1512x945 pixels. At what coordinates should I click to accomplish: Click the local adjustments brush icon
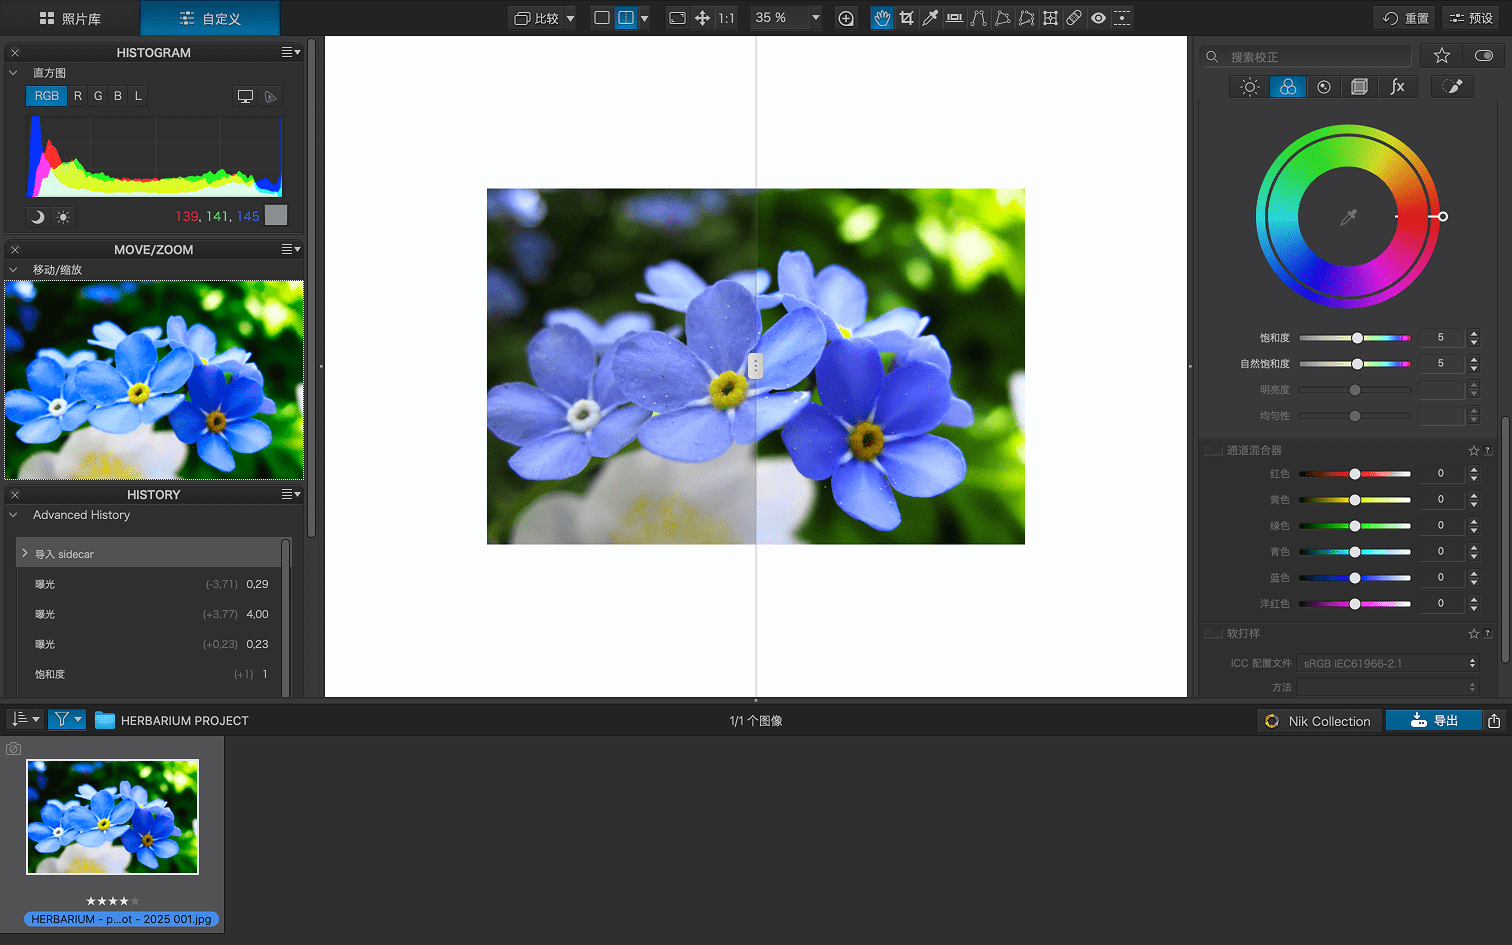pos(1453,87)
